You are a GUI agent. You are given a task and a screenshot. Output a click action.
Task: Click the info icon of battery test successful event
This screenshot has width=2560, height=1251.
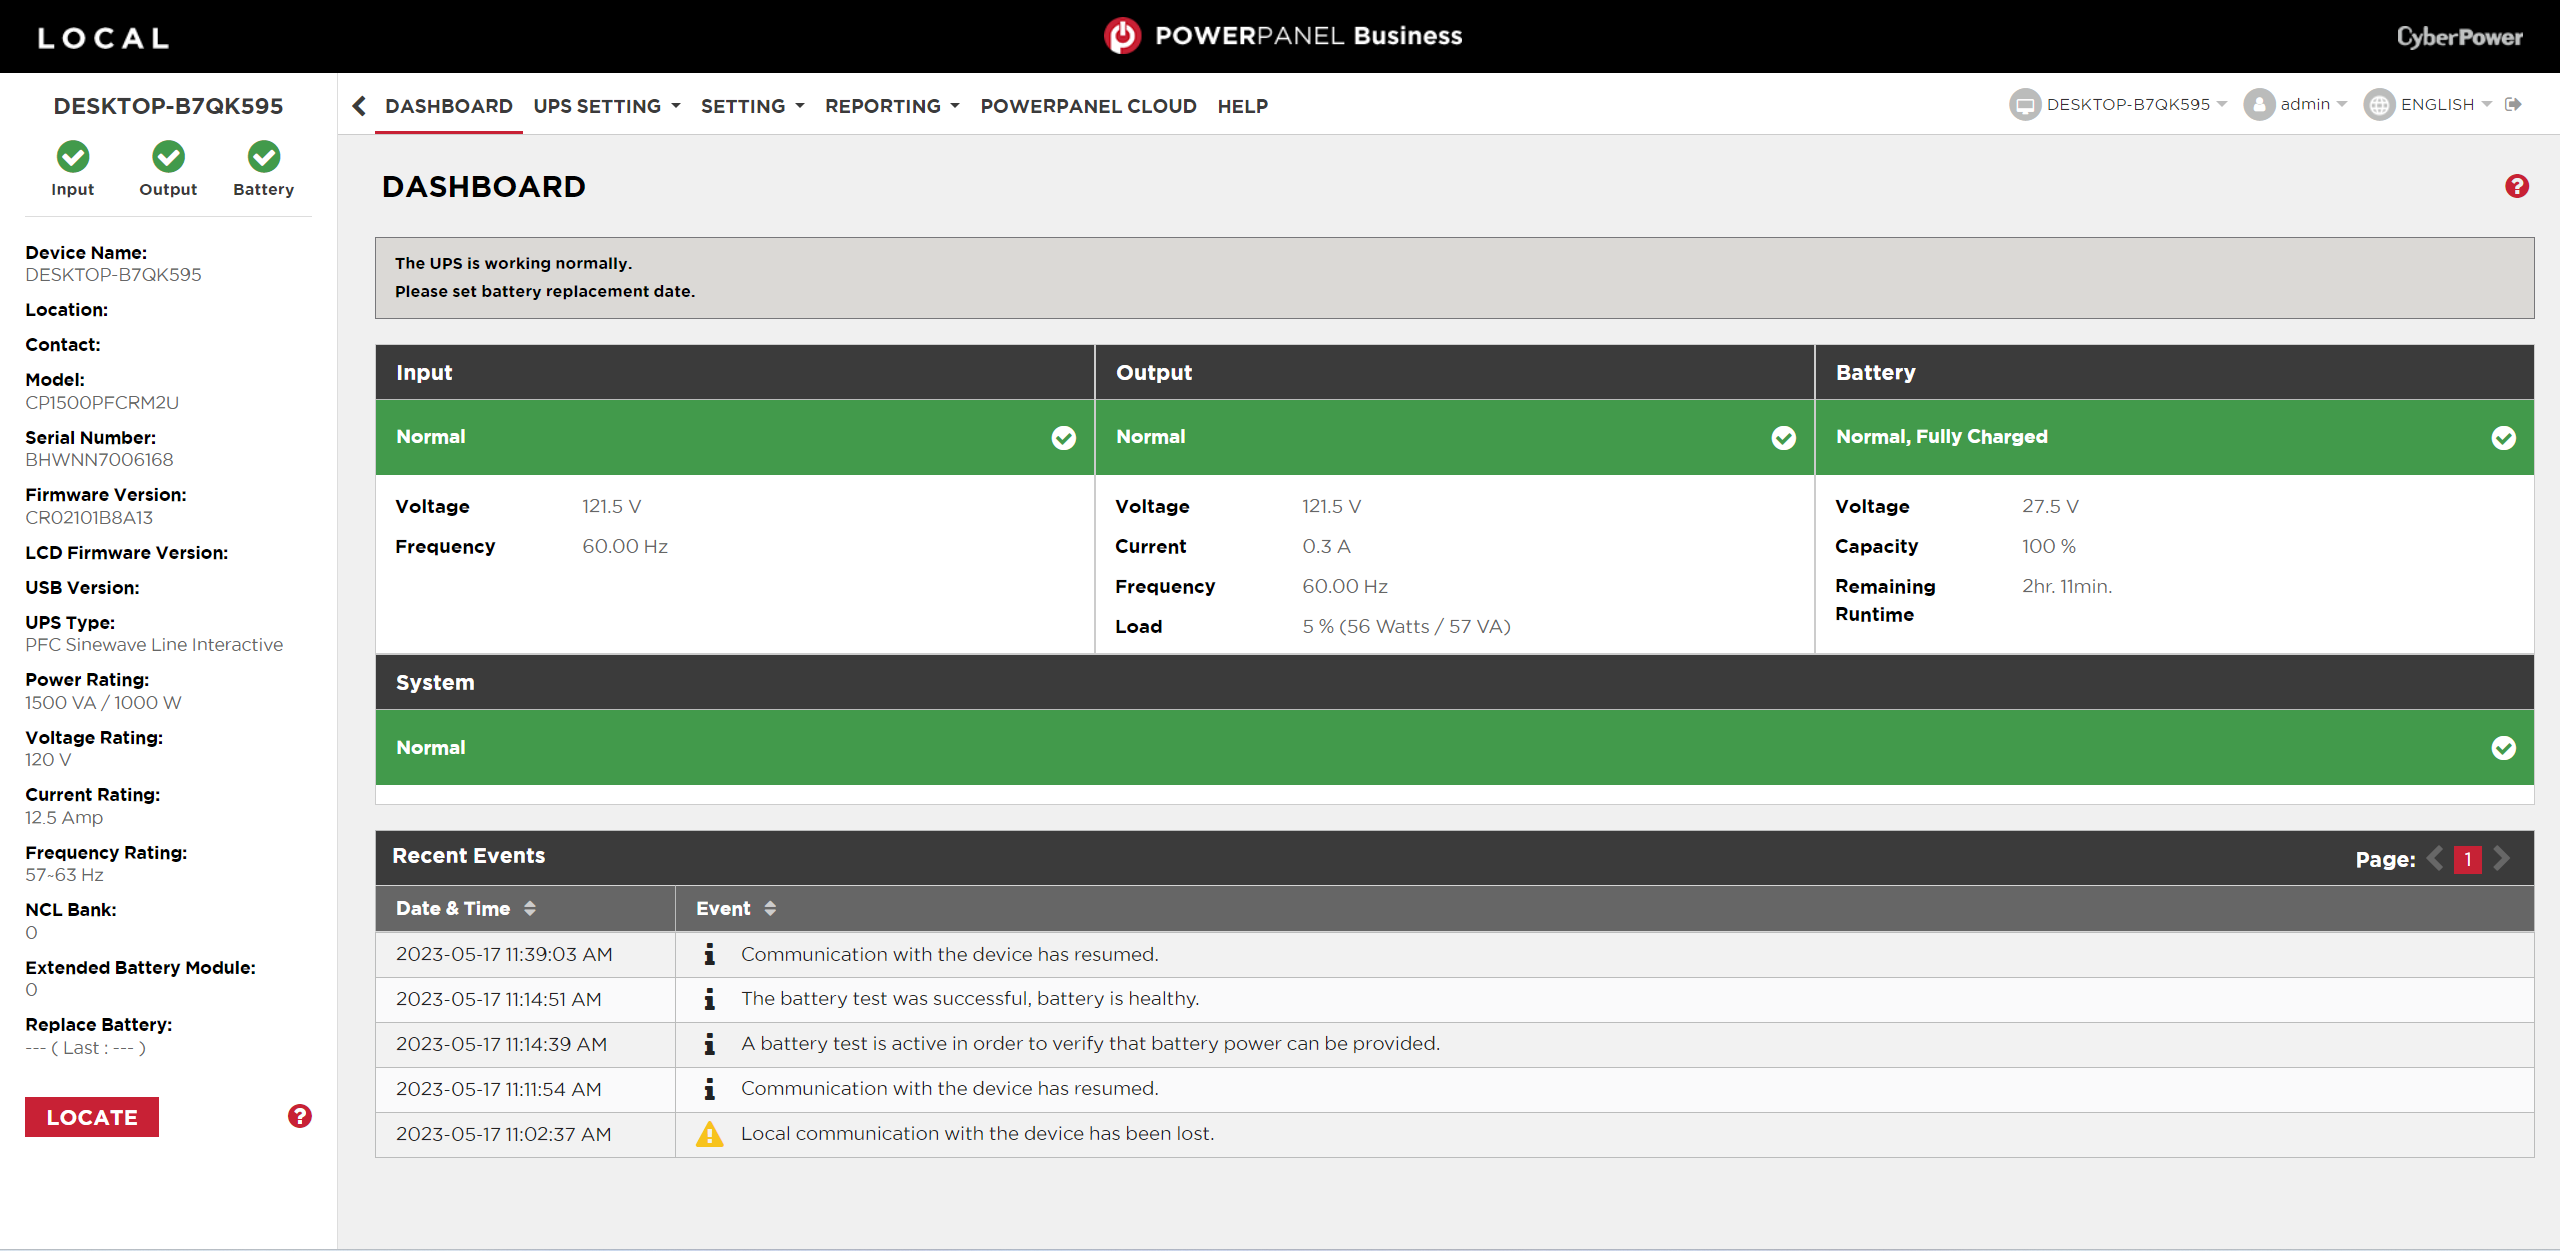[x=709, y=999]
